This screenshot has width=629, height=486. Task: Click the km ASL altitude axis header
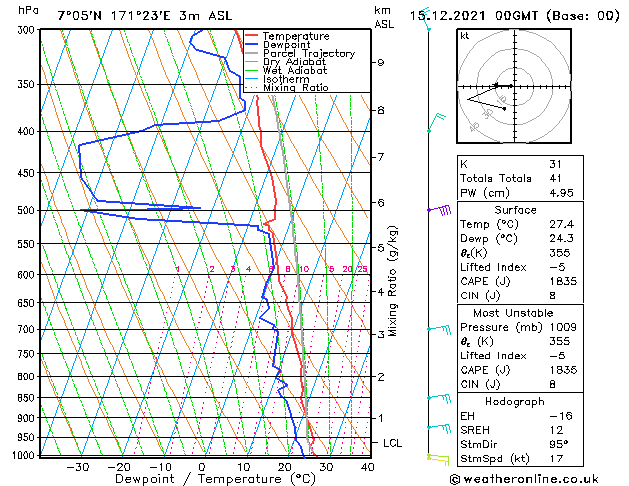coord(383,17)
